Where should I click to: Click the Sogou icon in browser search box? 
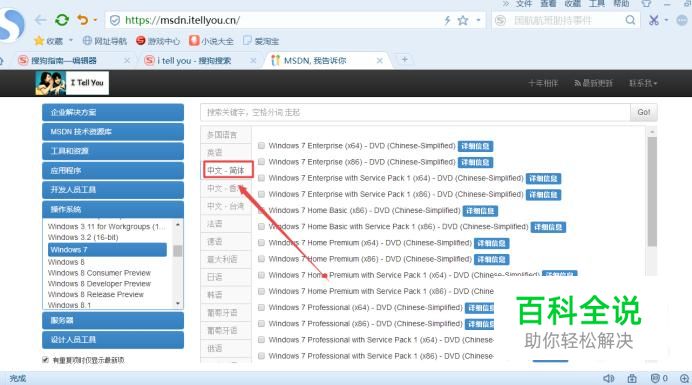(500, 20)
